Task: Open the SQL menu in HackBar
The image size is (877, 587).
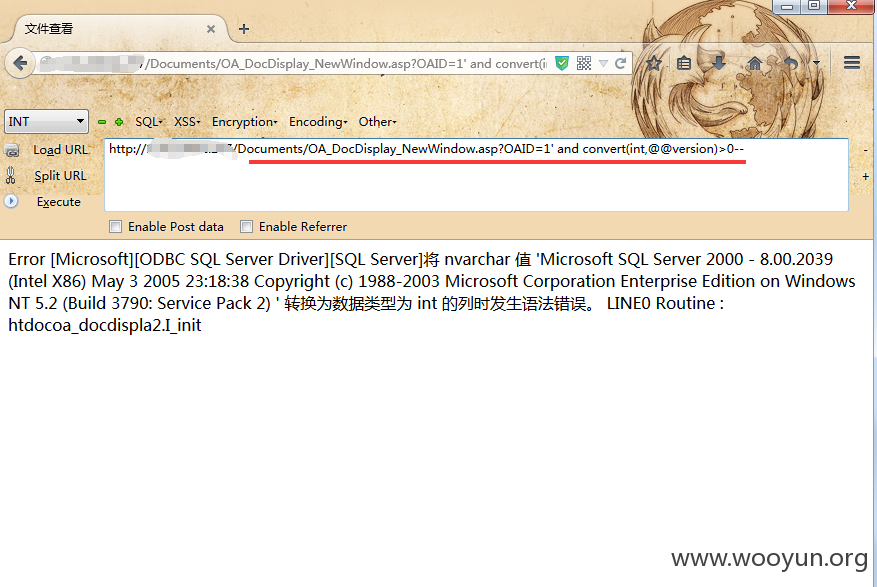Action: pyautogui.click(x=148, y=122)
